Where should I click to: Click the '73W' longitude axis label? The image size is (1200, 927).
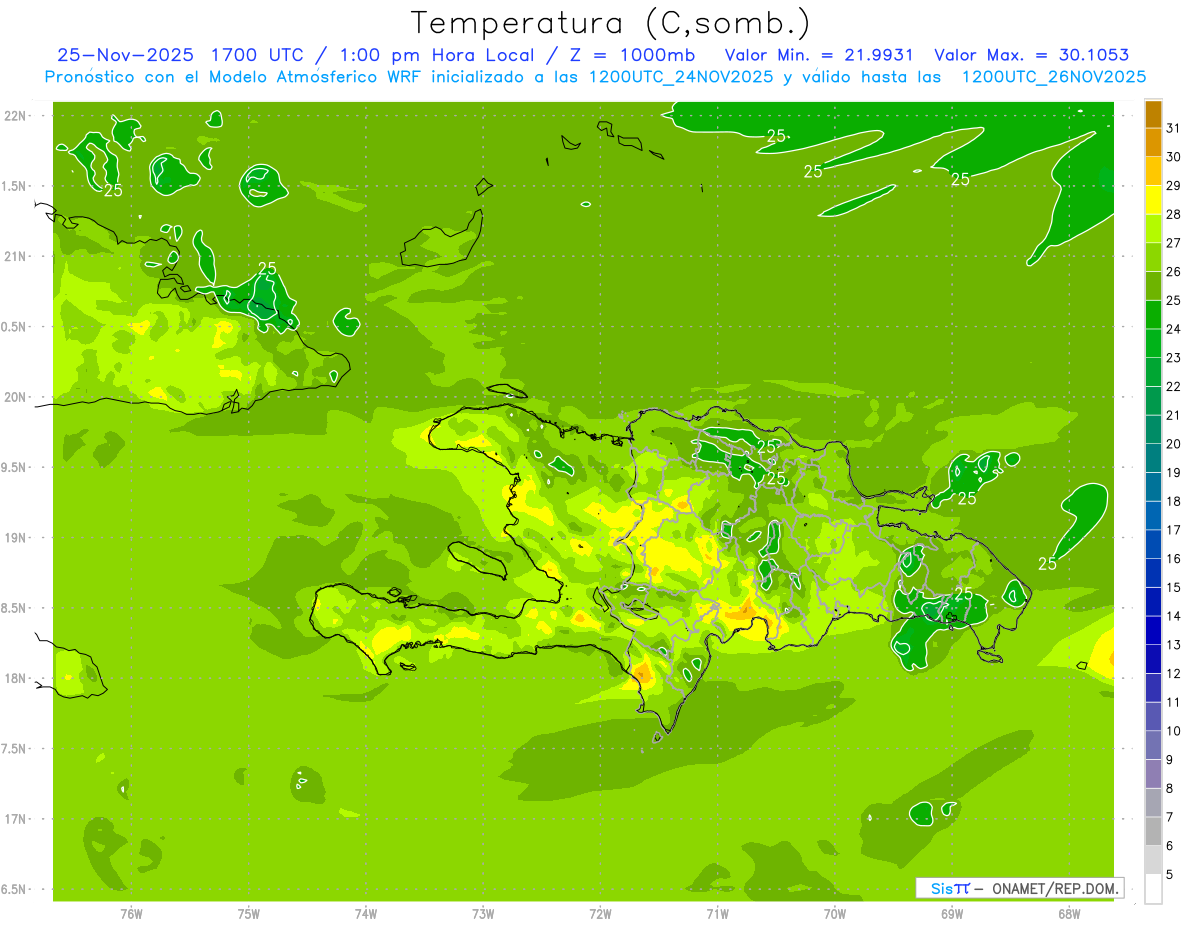pyautogui.click(x=483, y=913)
